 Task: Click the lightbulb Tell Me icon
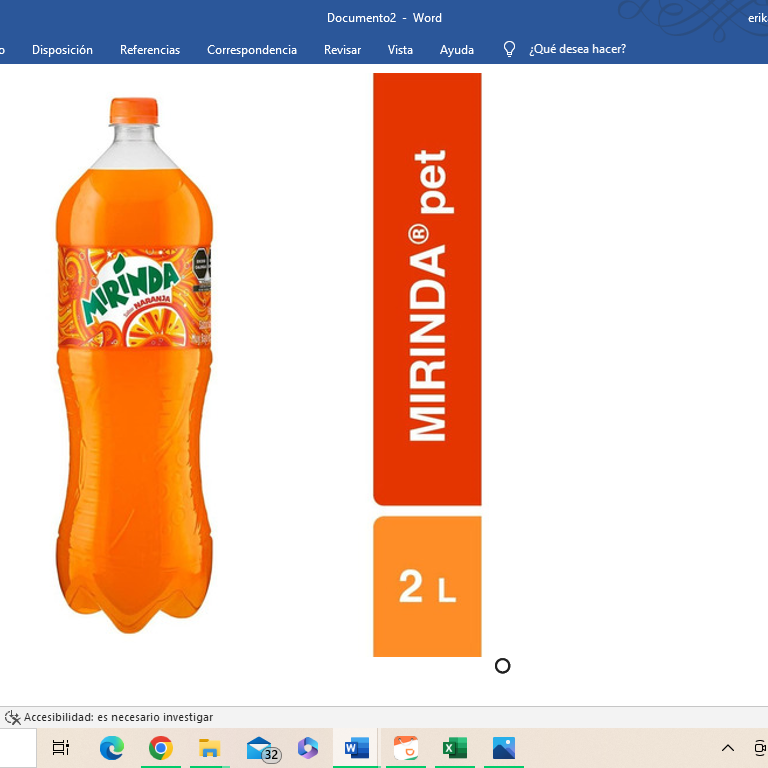(x=509, y=49)
